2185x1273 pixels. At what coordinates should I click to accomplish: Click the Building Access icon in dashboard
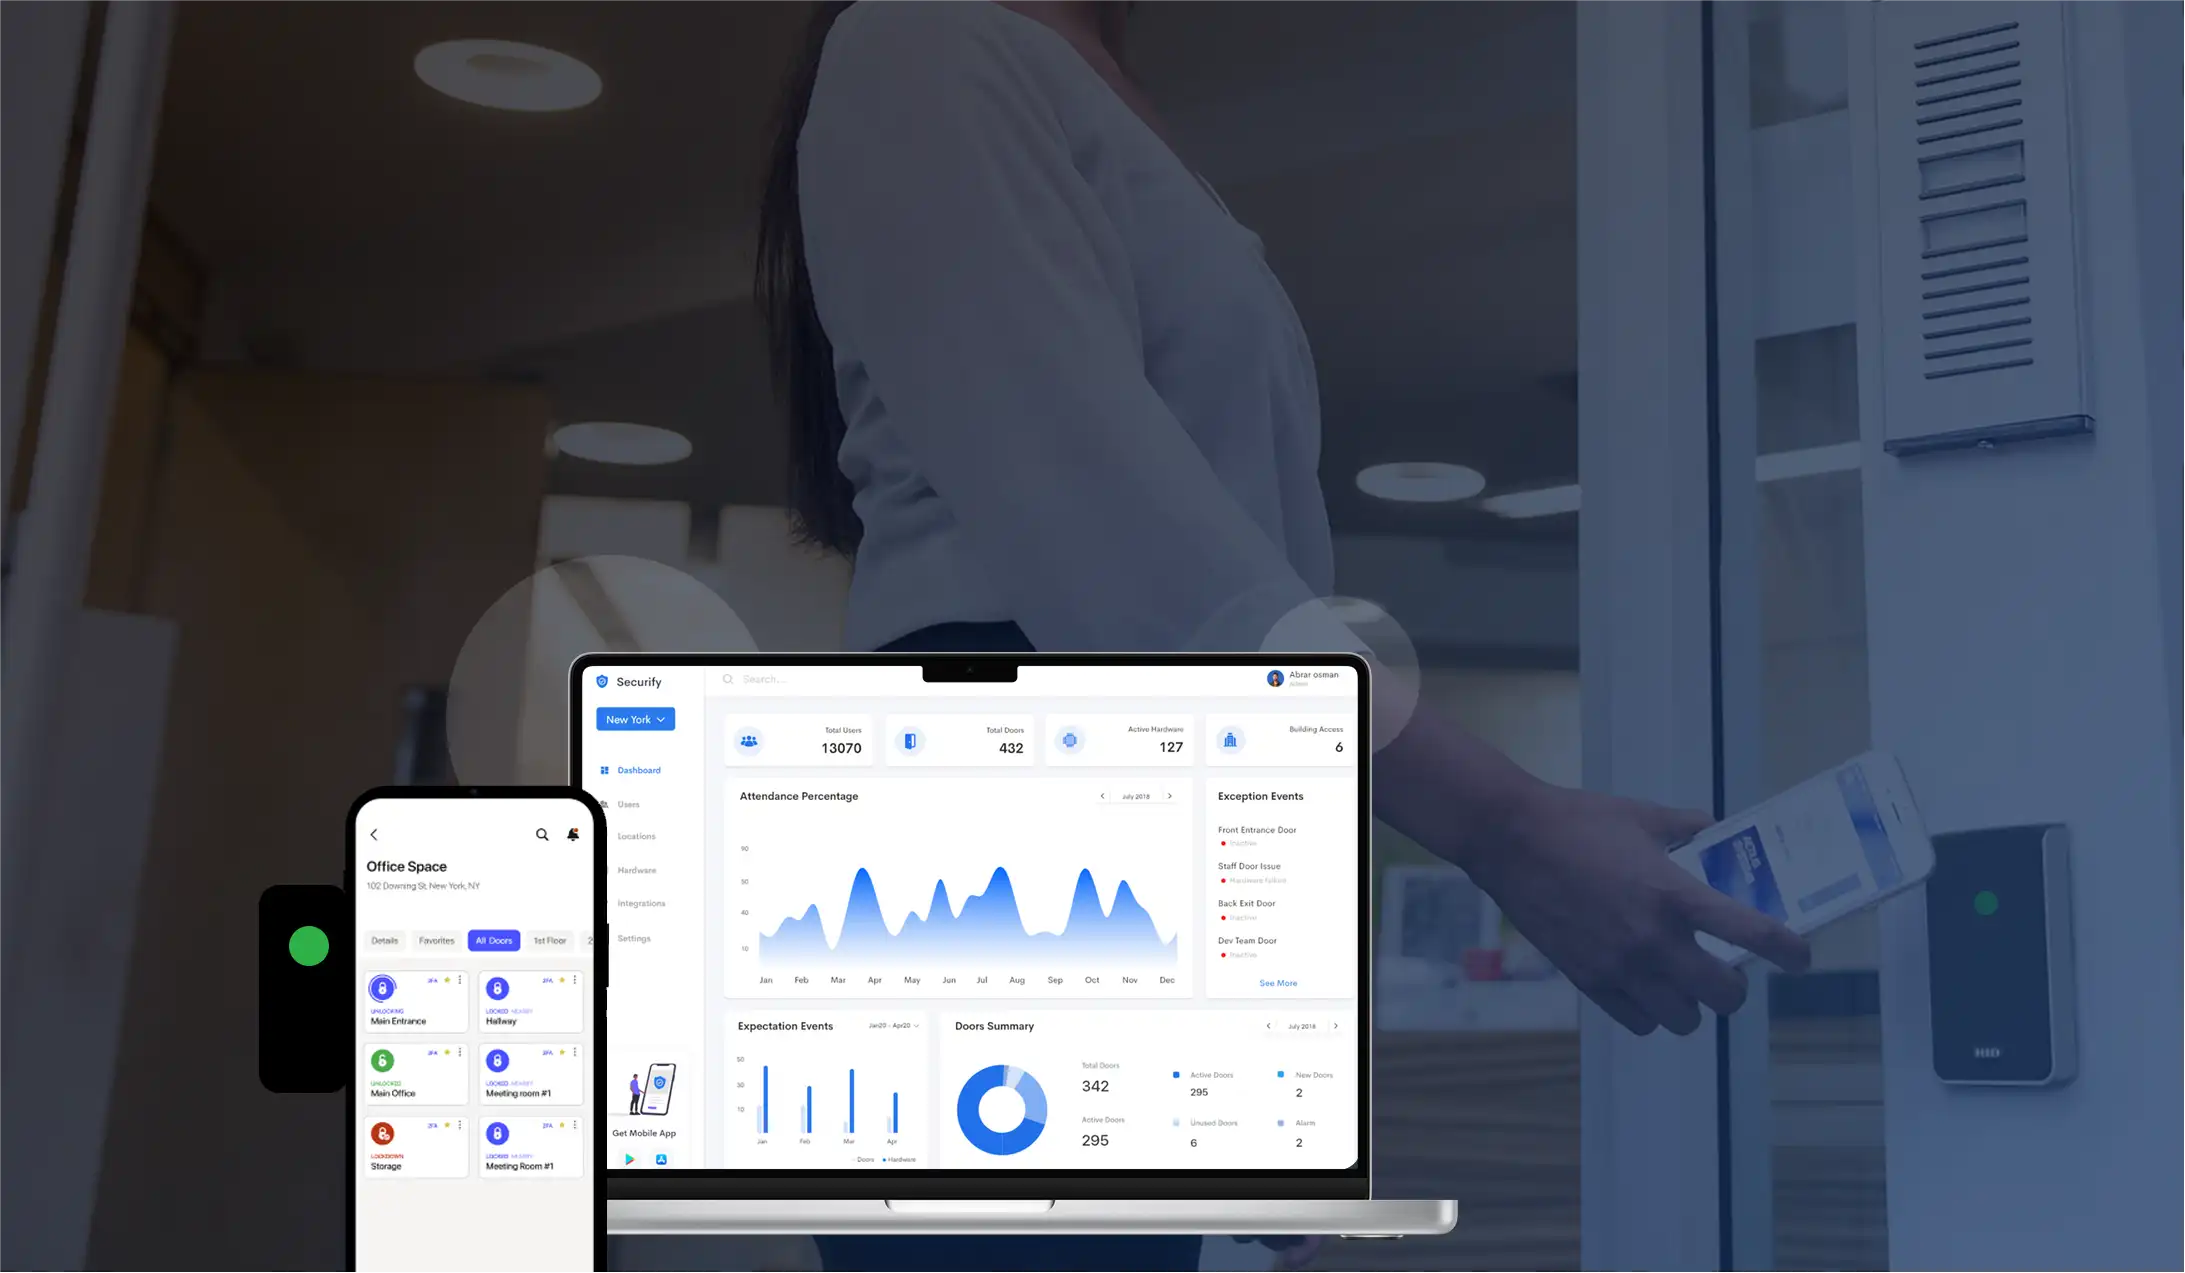[1230, 740]
